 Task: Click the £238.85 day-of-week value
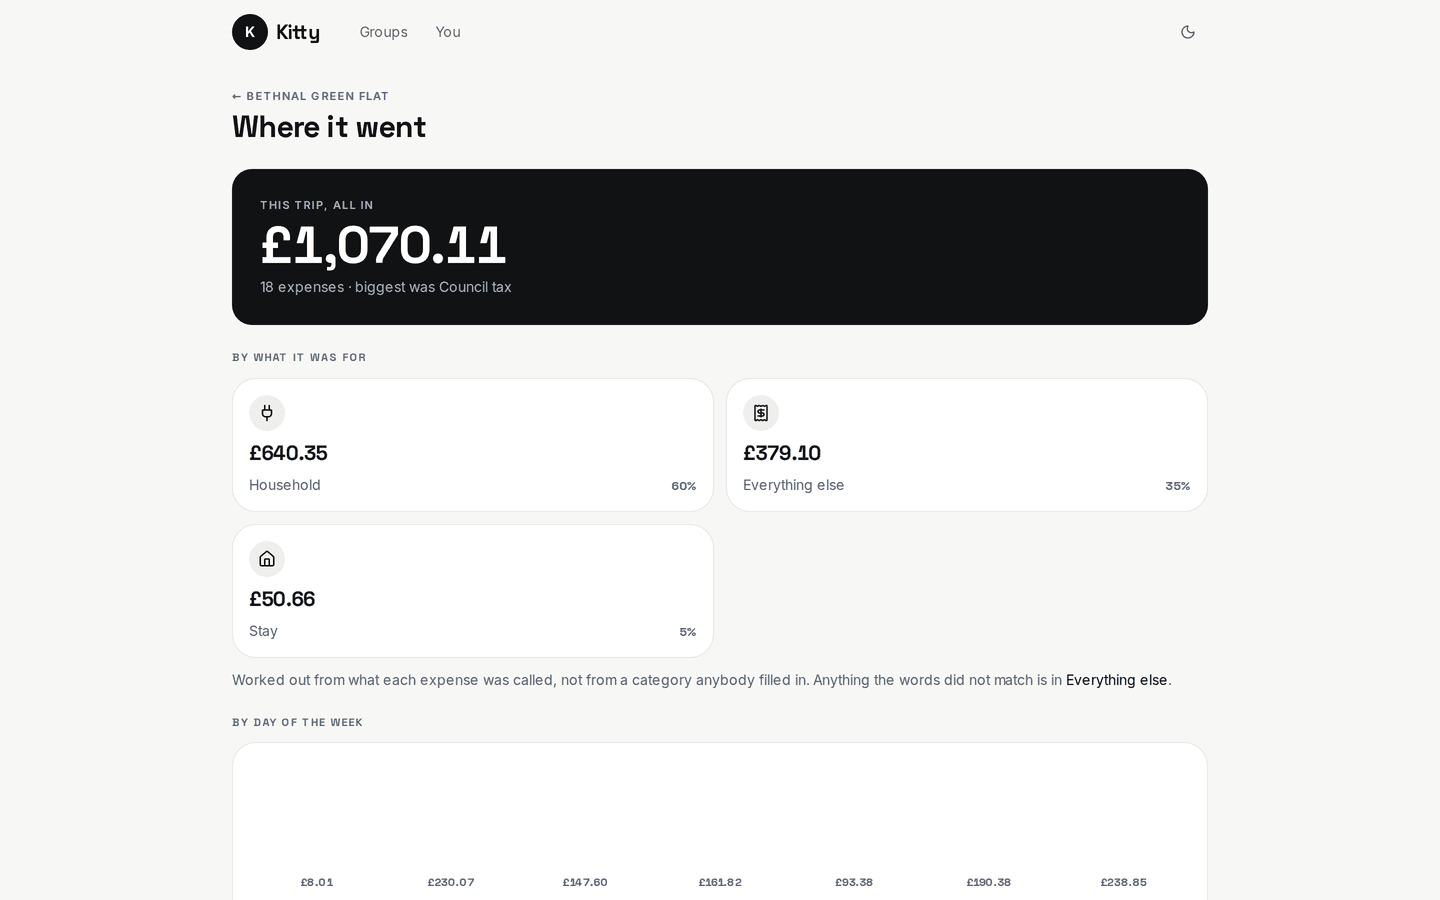pos(1124,882)
